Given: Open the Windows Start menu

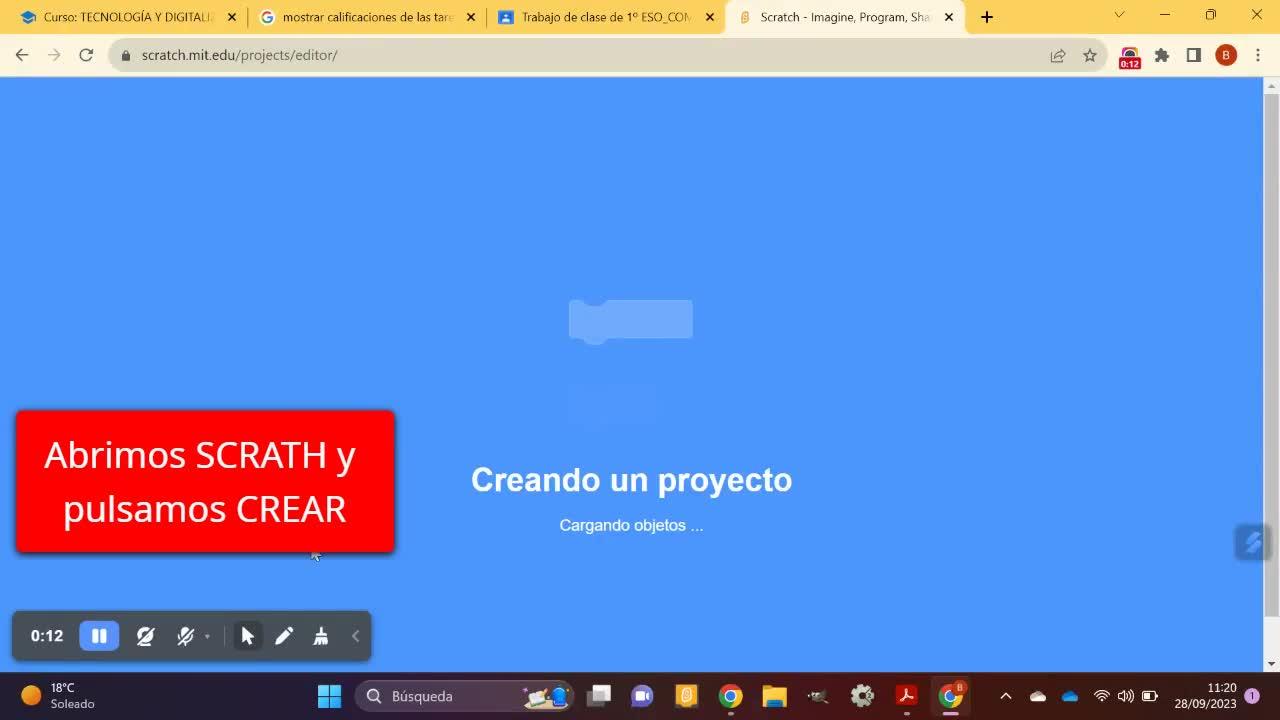Looking at the screenshot, I should (x=329, y=696).
